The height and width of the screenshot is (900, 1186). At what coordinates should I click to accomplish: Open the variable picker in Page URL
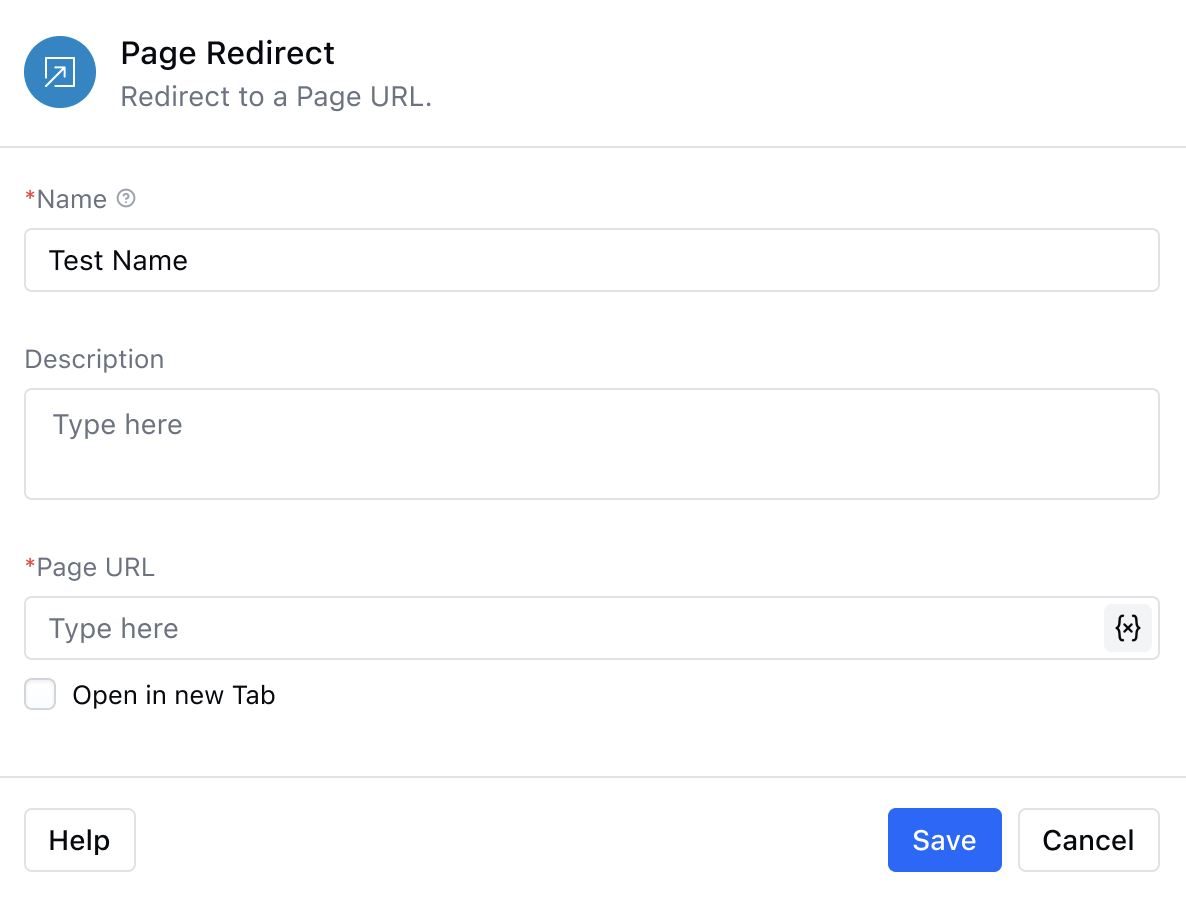pyautogui.click(x=1127, y=628)
